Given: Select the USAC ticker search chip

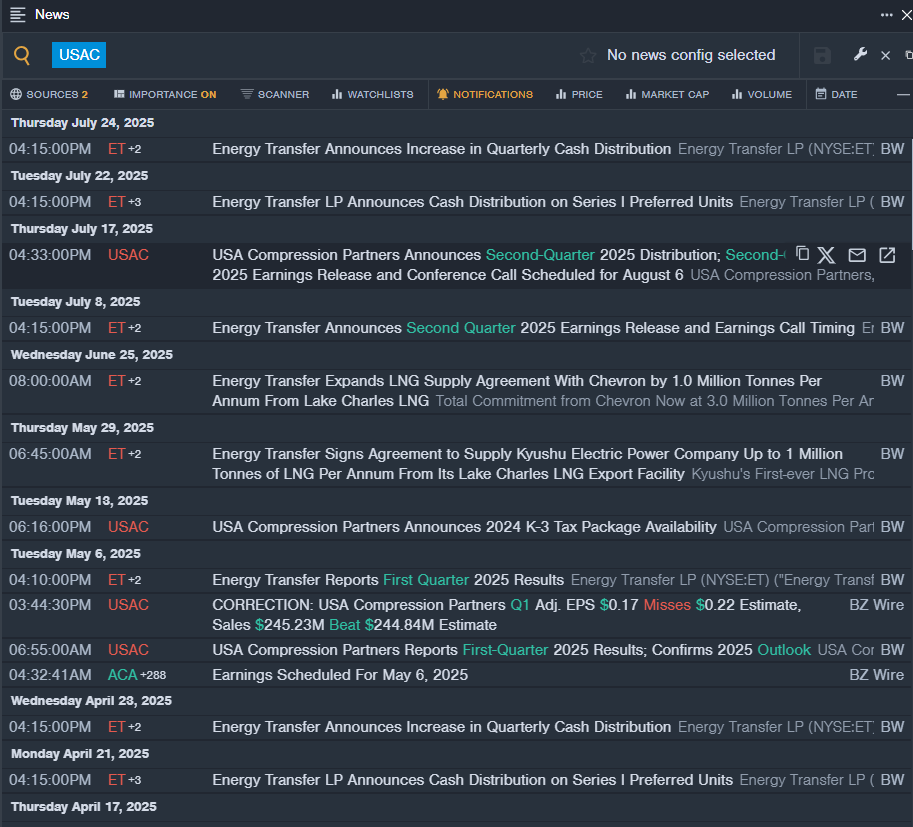Looking at the screenshot, I should point(79,55).
